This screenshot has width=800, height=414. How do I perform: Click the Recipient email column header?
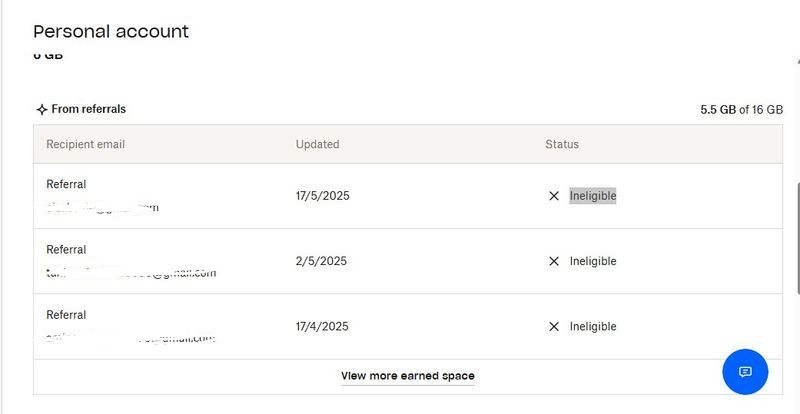(85, 144)
